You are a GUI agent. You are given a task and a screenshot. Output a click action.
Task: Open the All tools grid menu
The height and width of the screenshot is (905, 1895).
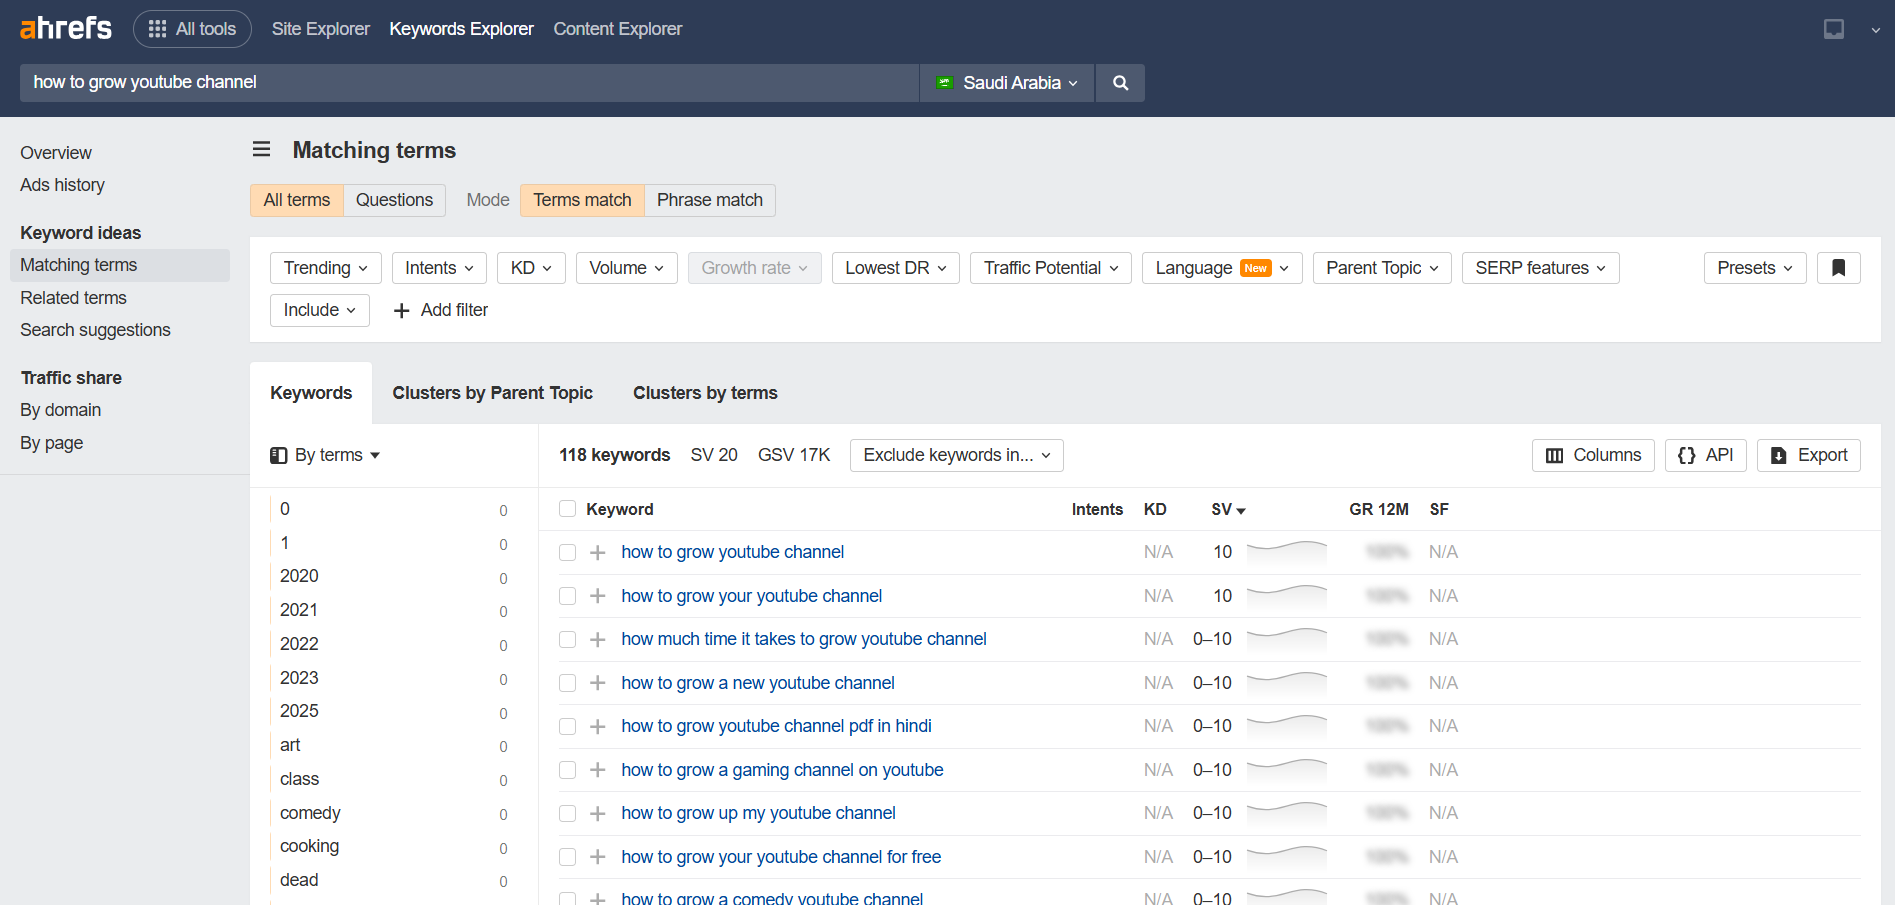192,29
